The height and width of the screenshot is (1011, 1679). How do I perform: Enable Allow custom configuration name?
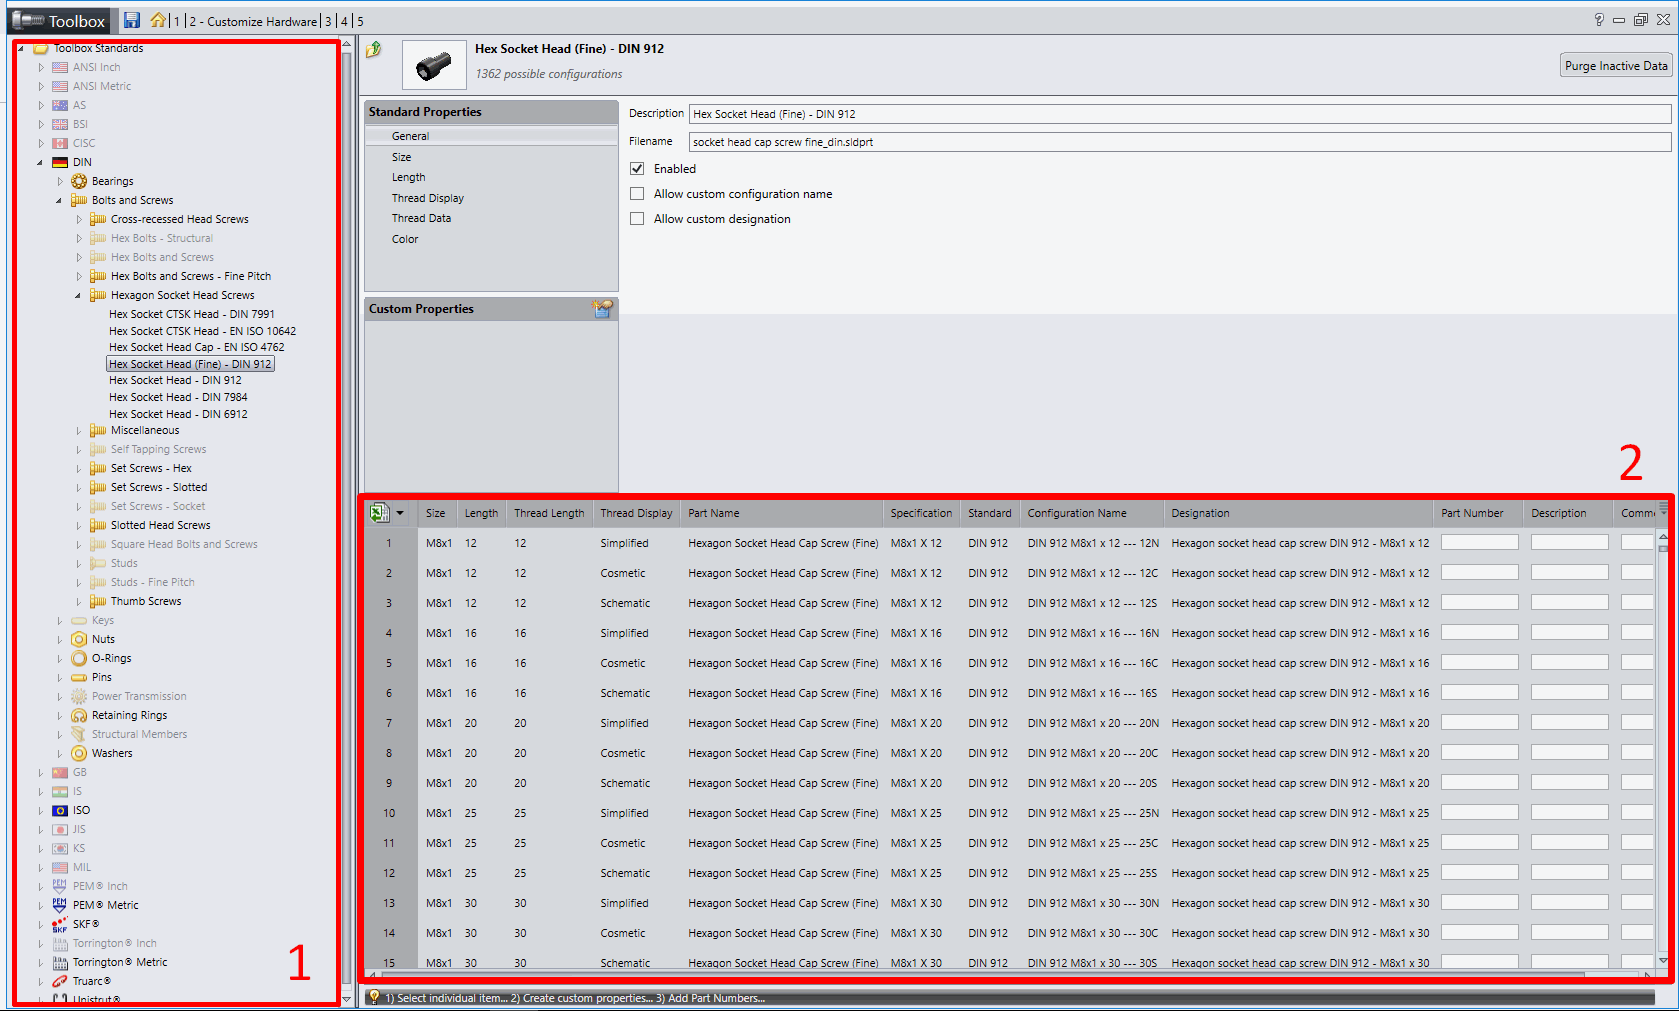click(x=638, y=193)
